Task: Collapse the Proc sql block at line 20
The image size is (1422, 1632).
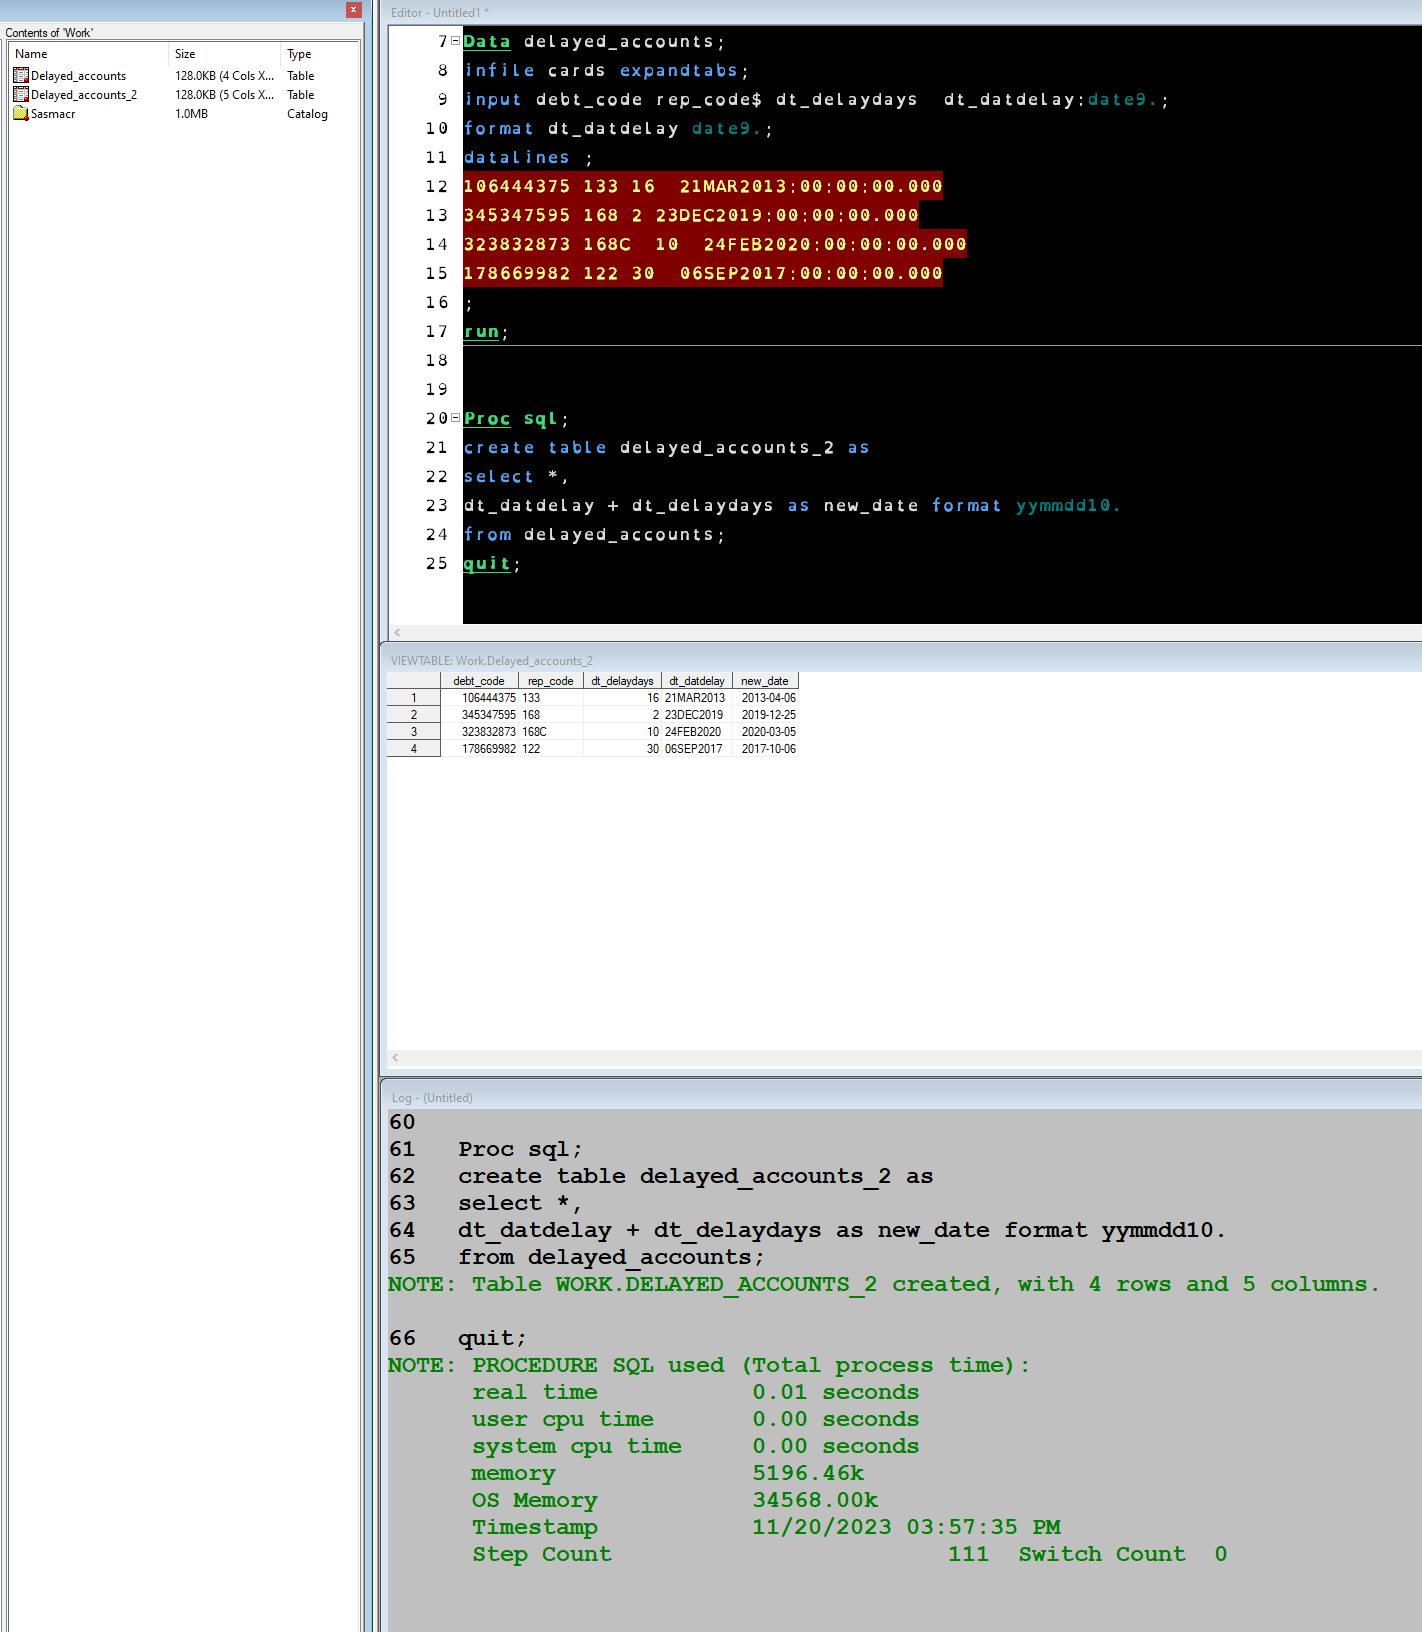Action: 456,418
